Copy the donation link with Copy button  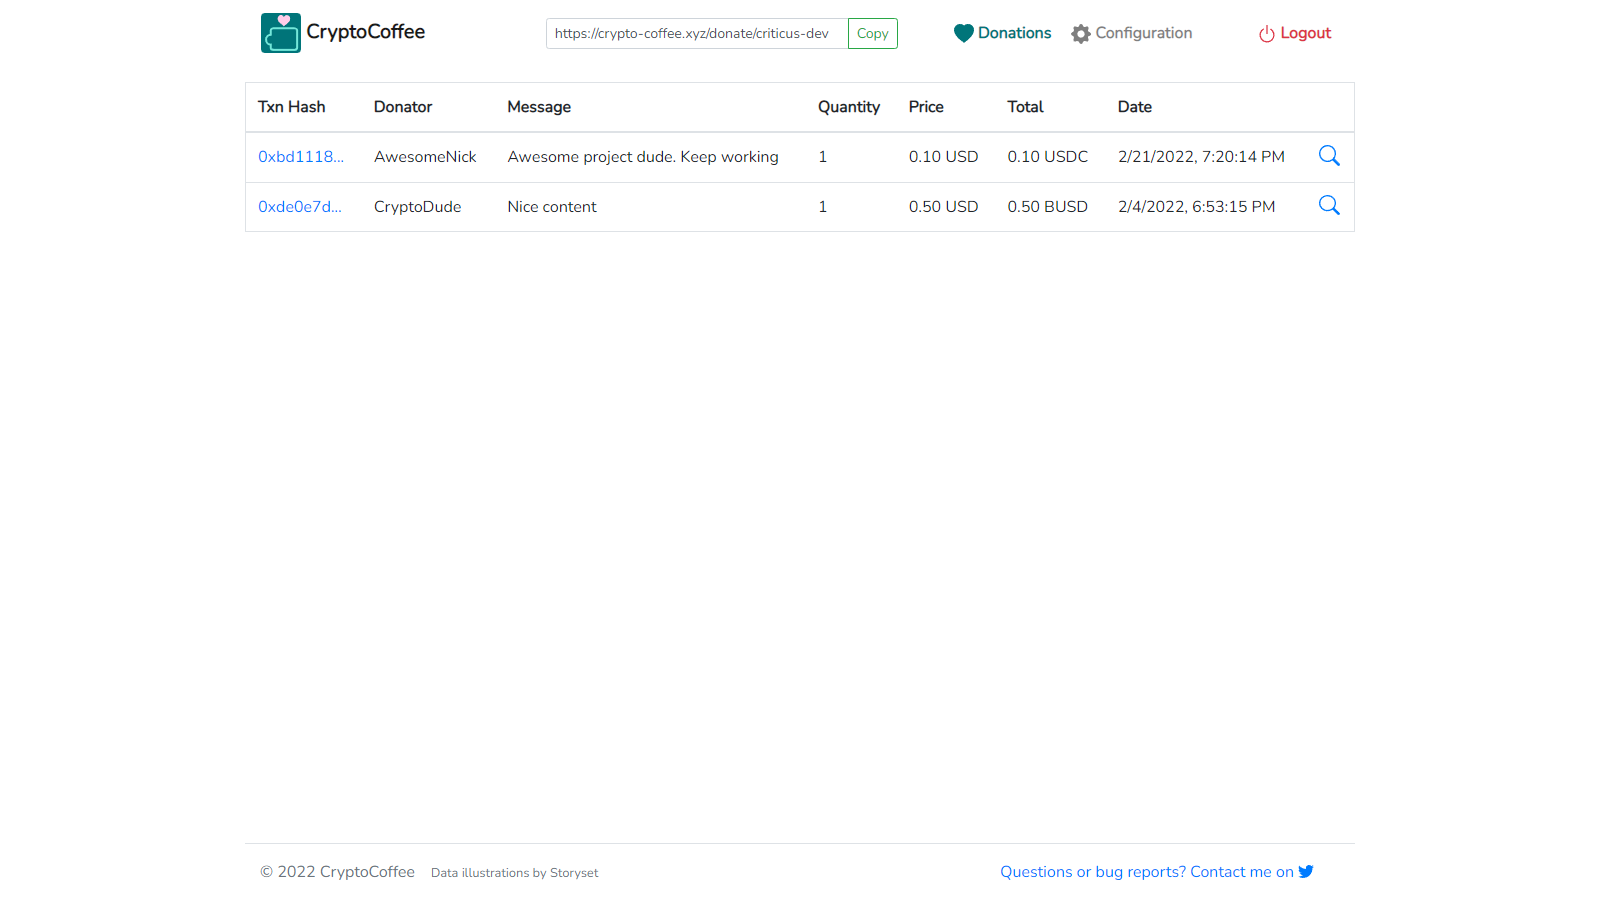click(x=873, y=33)
